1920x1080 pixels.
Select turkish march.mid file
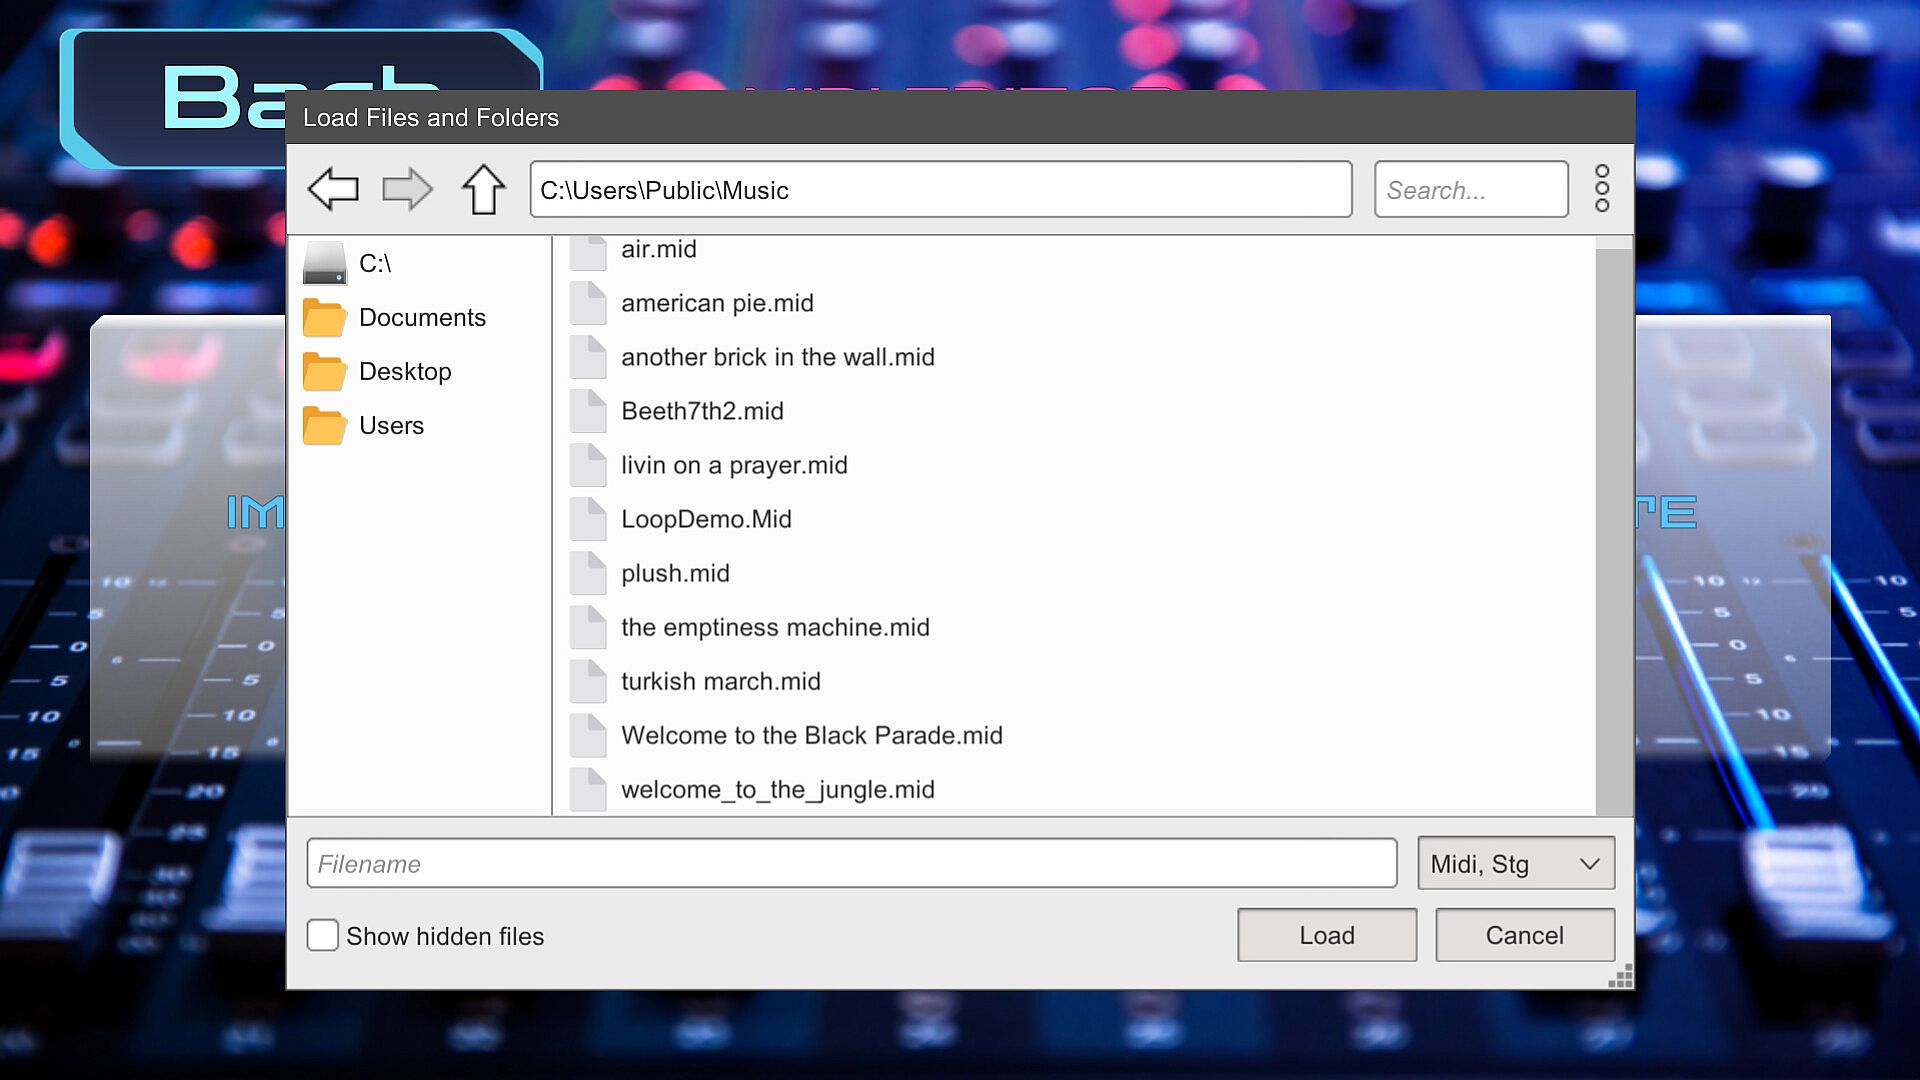tap(720, 681)
